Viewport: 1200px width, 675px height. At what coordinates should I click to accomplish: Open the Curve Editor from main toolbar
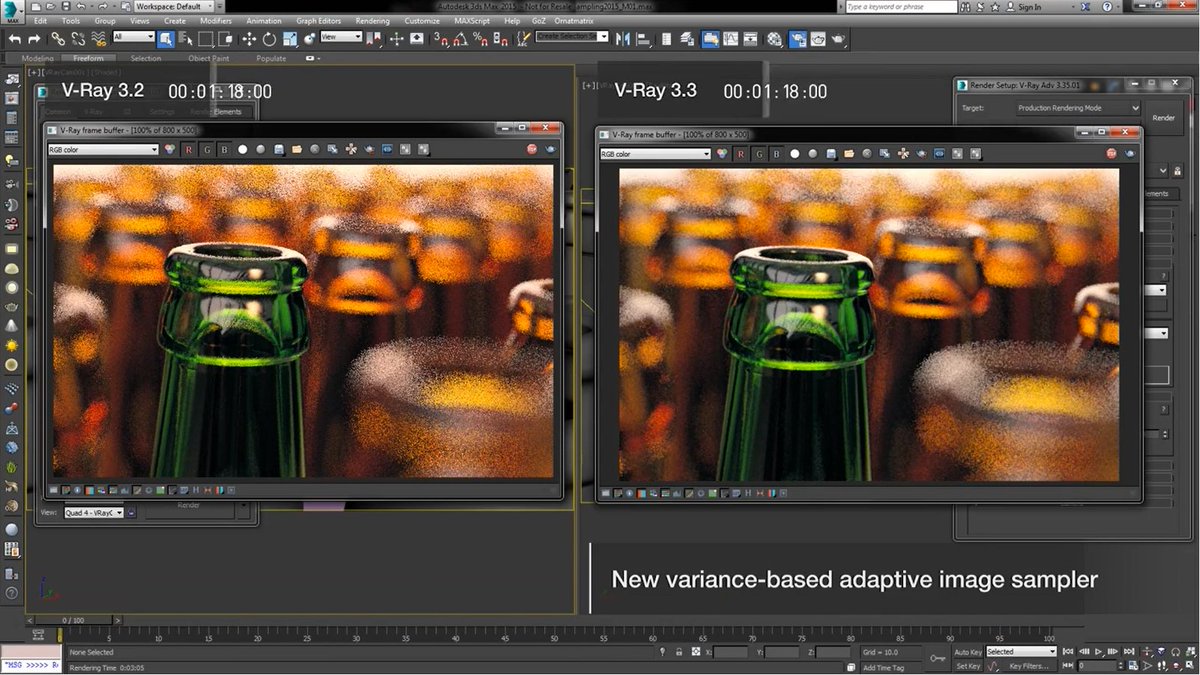[730, 39]
